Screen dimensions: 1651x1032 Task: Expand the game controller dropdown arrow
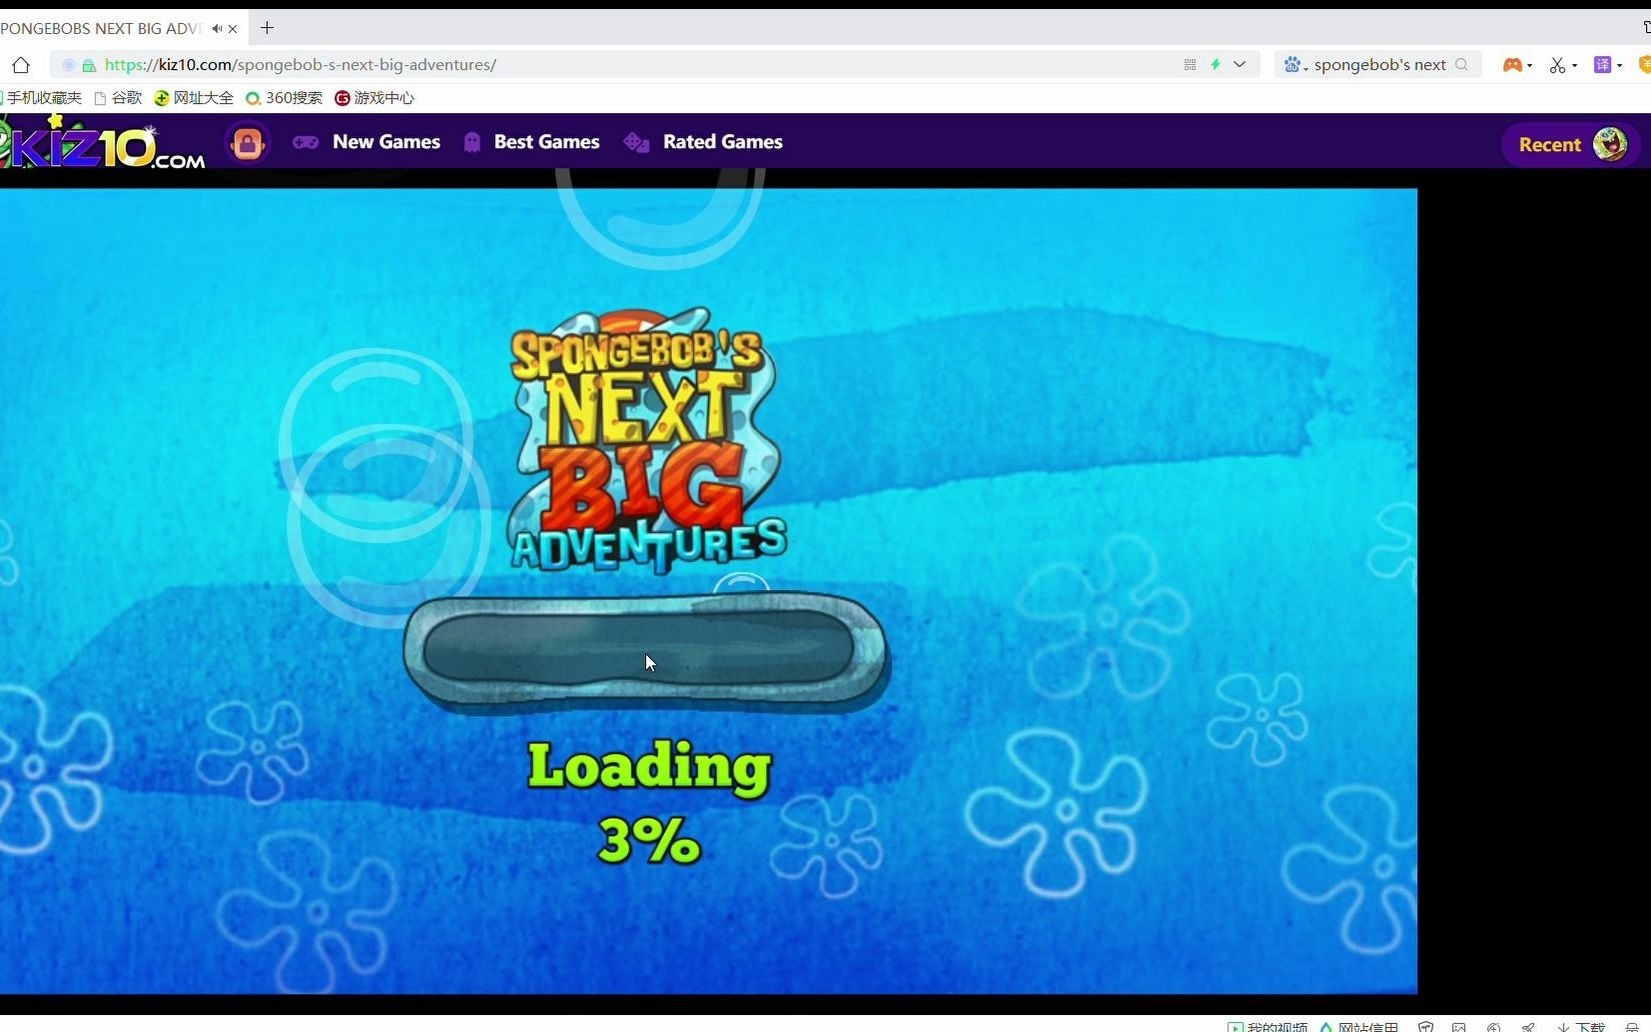1530,65
